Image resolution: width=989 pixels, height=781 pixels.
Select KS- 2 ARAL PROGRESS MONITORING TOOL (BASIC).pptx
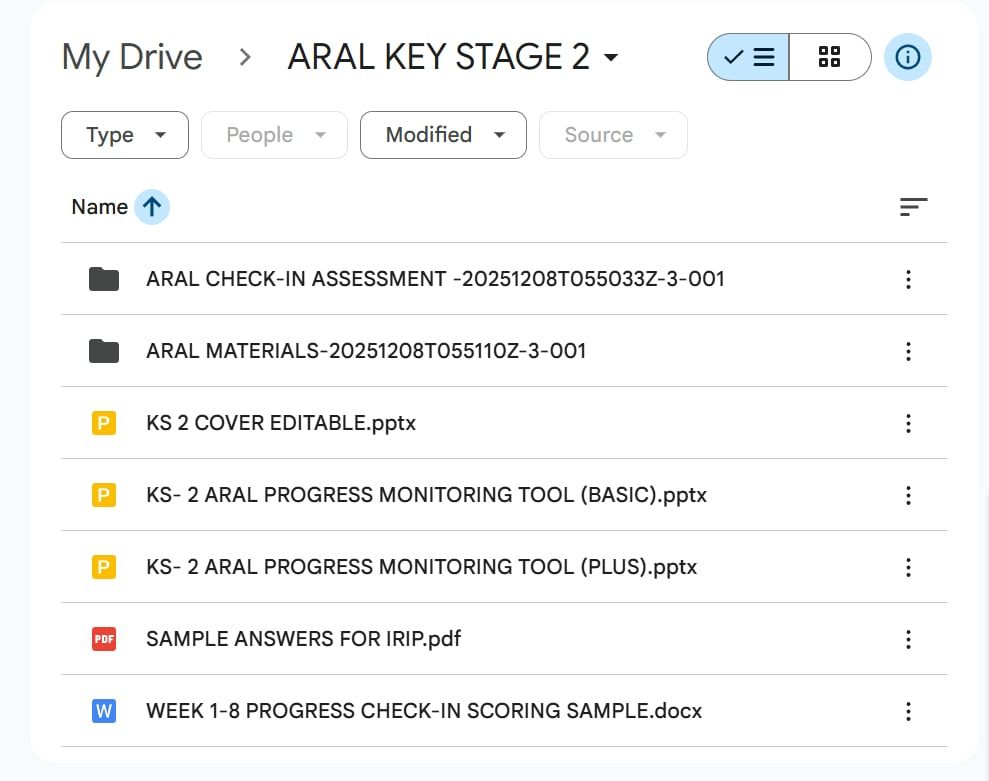[x=426, y=495]
